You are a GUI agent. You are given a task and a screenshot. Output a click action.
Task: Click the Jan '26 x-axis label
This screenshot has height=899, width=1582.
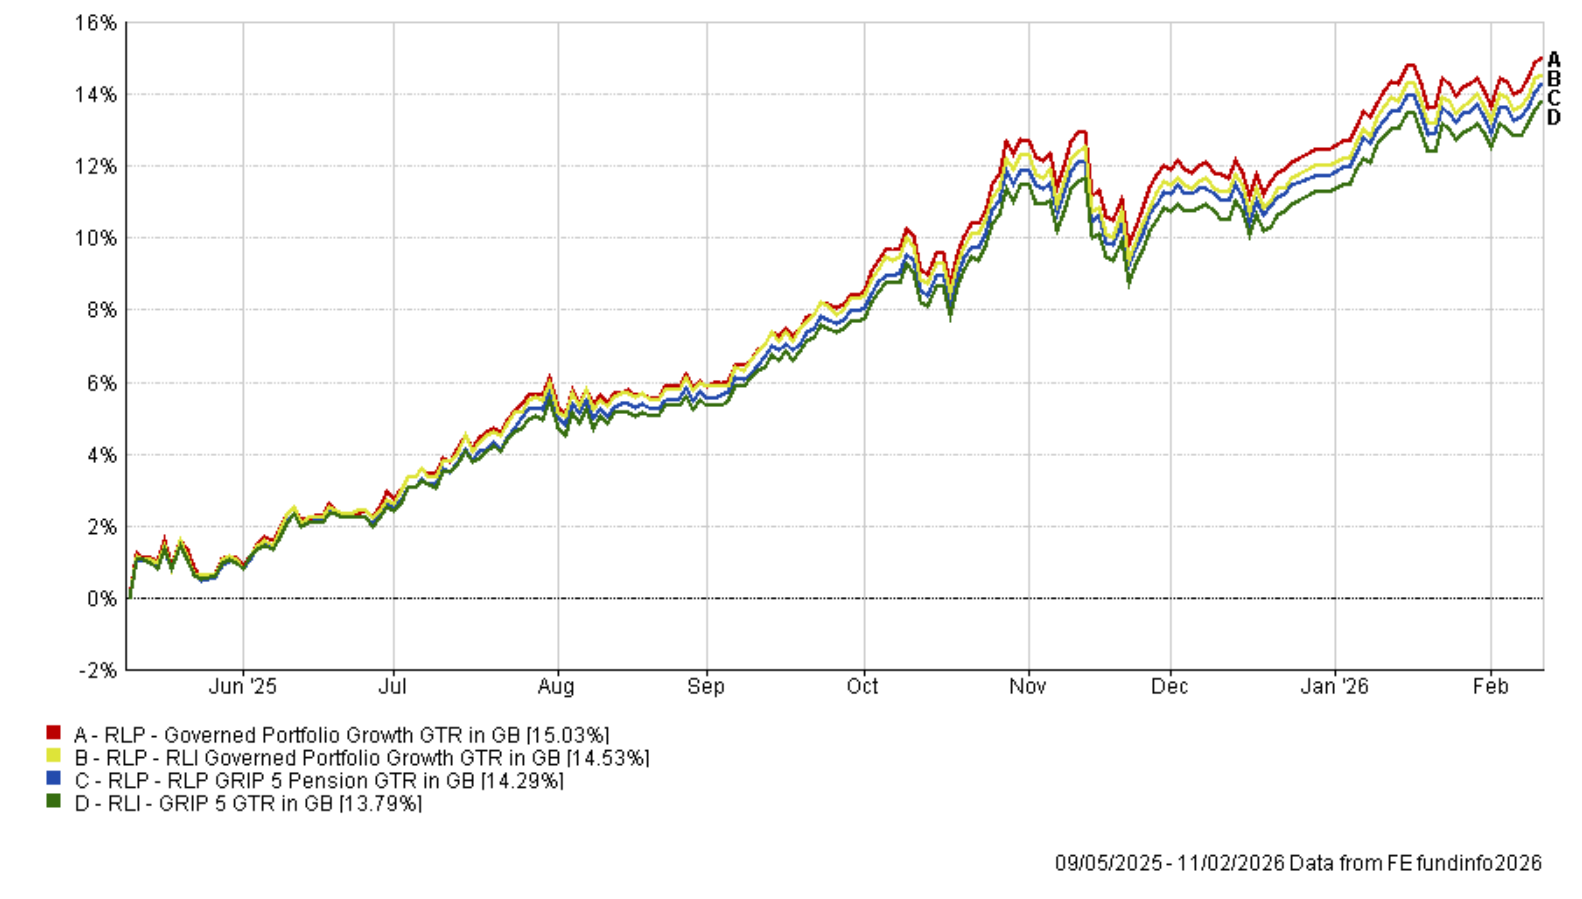pyautogui.click(x=1334, y=687)
